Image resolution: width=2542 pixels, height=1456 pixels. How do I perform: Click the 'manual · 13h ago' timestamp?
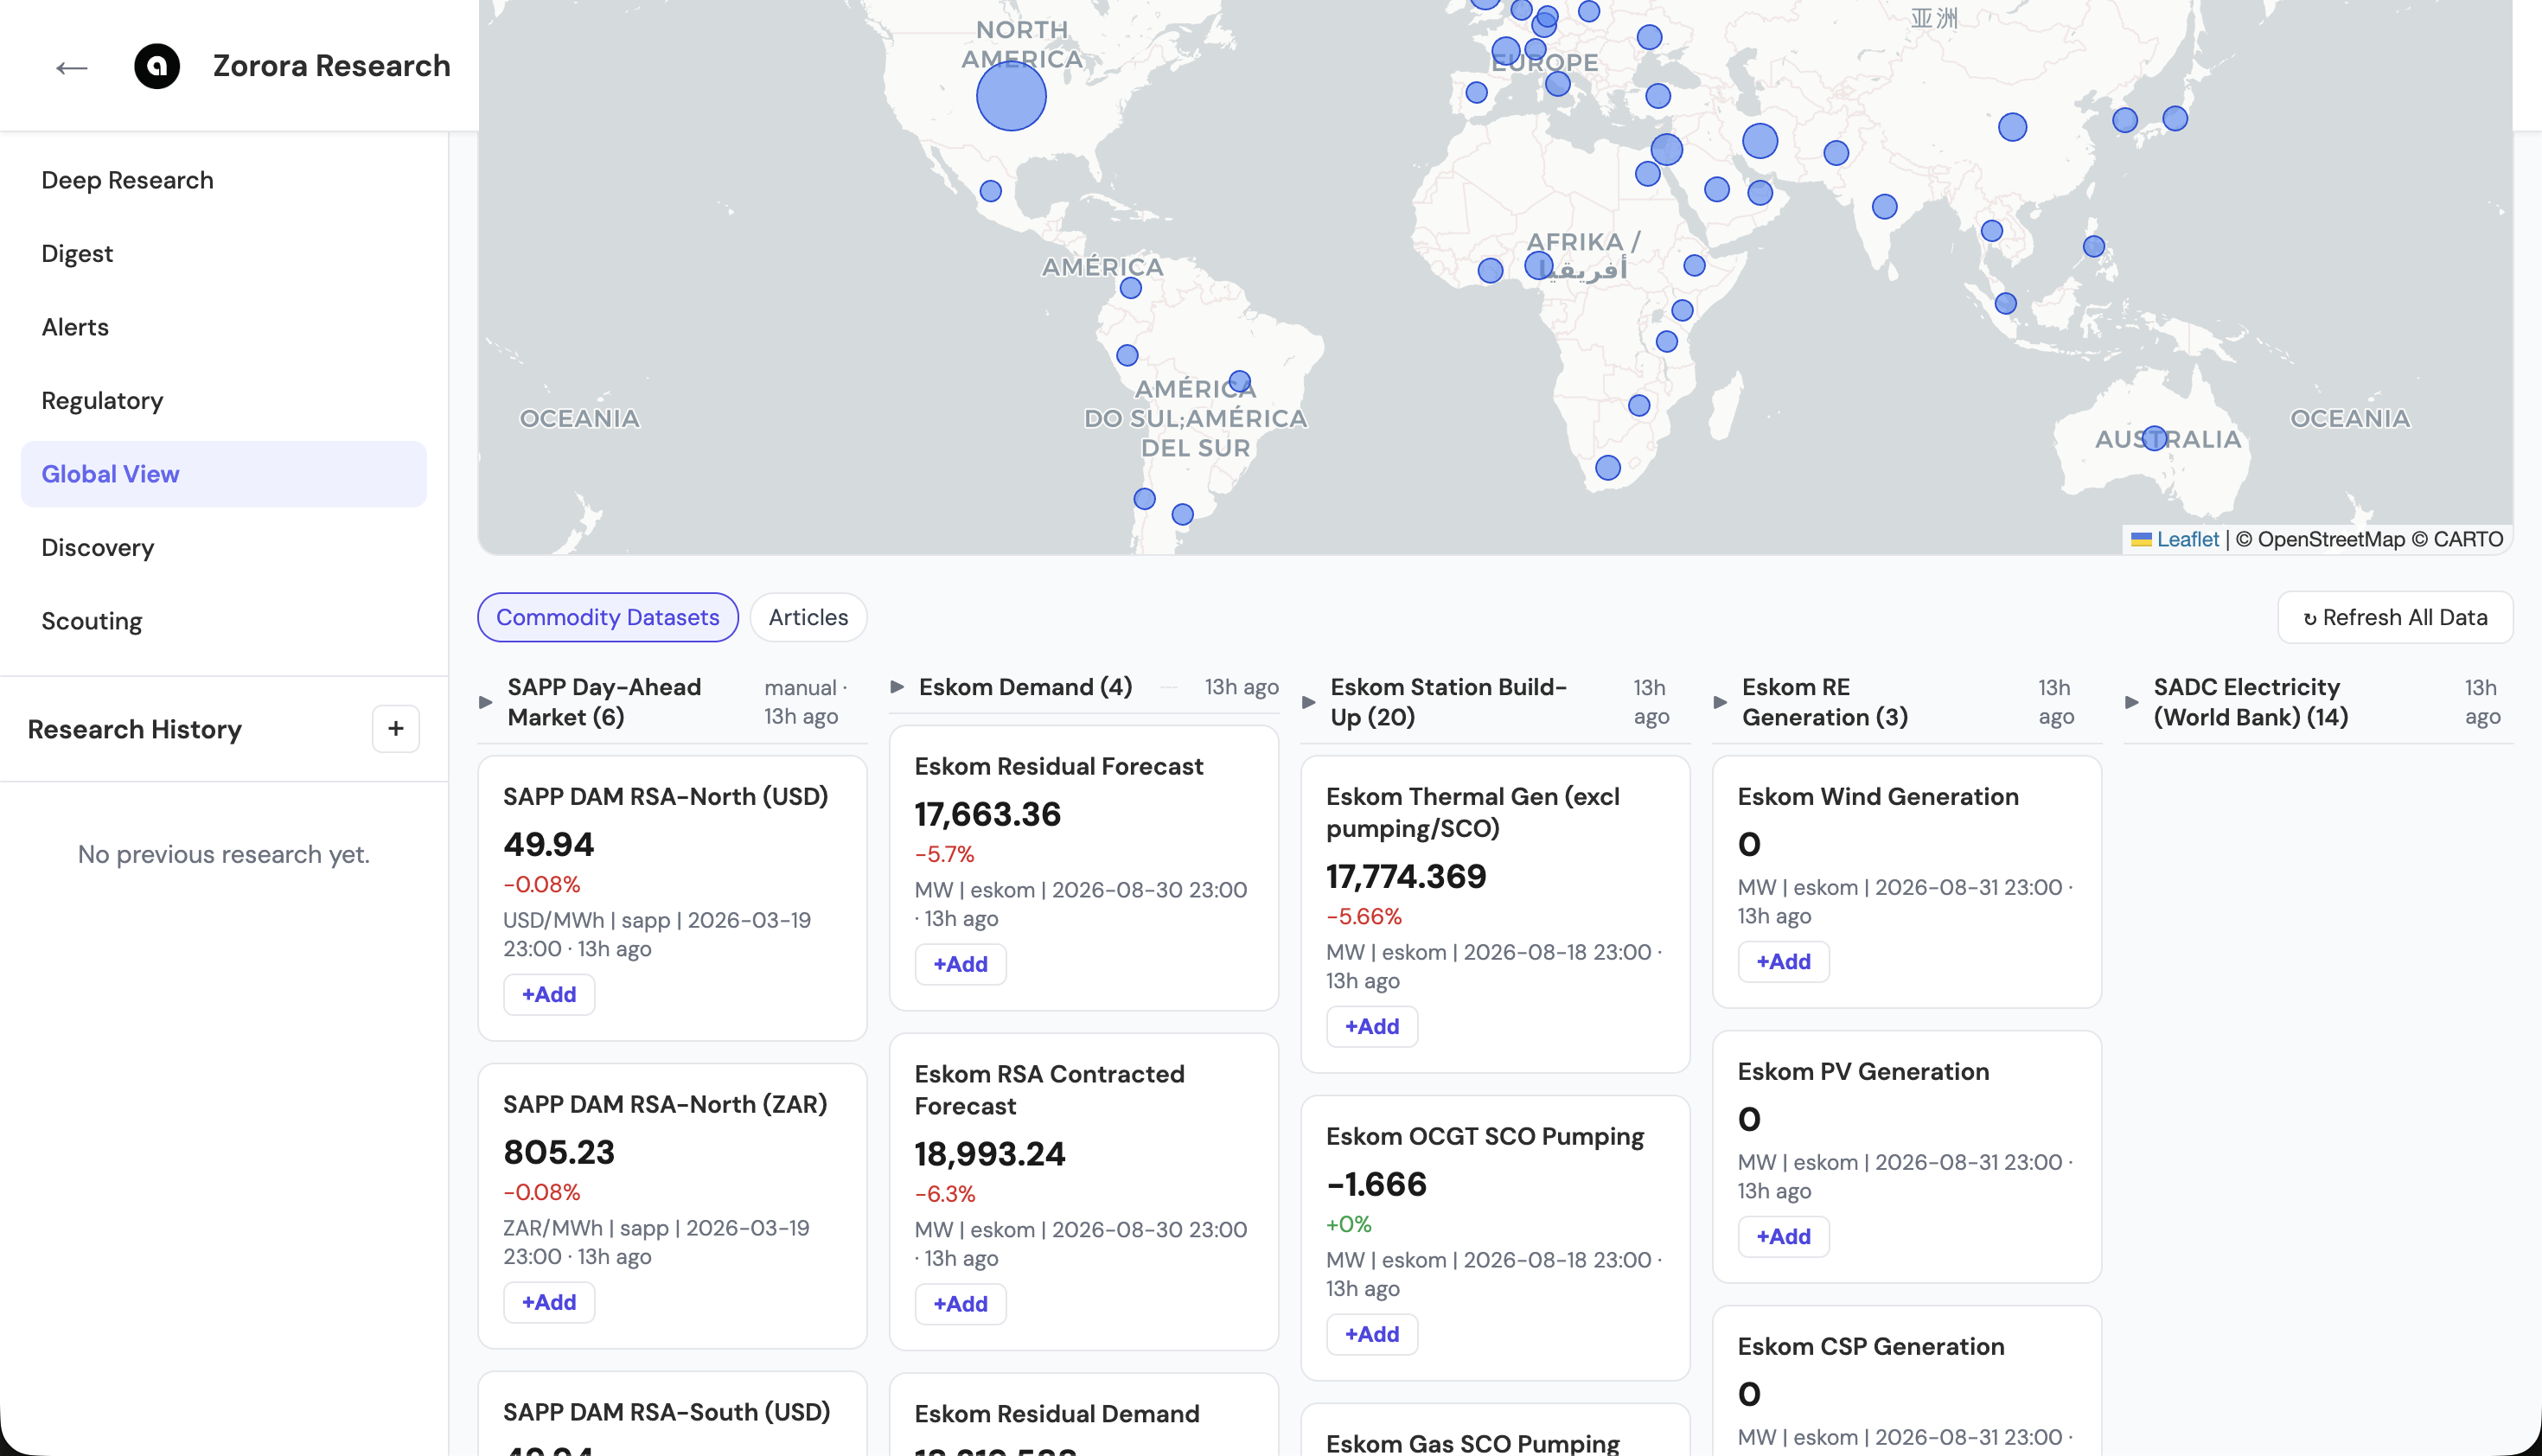(x=806, y=702)
